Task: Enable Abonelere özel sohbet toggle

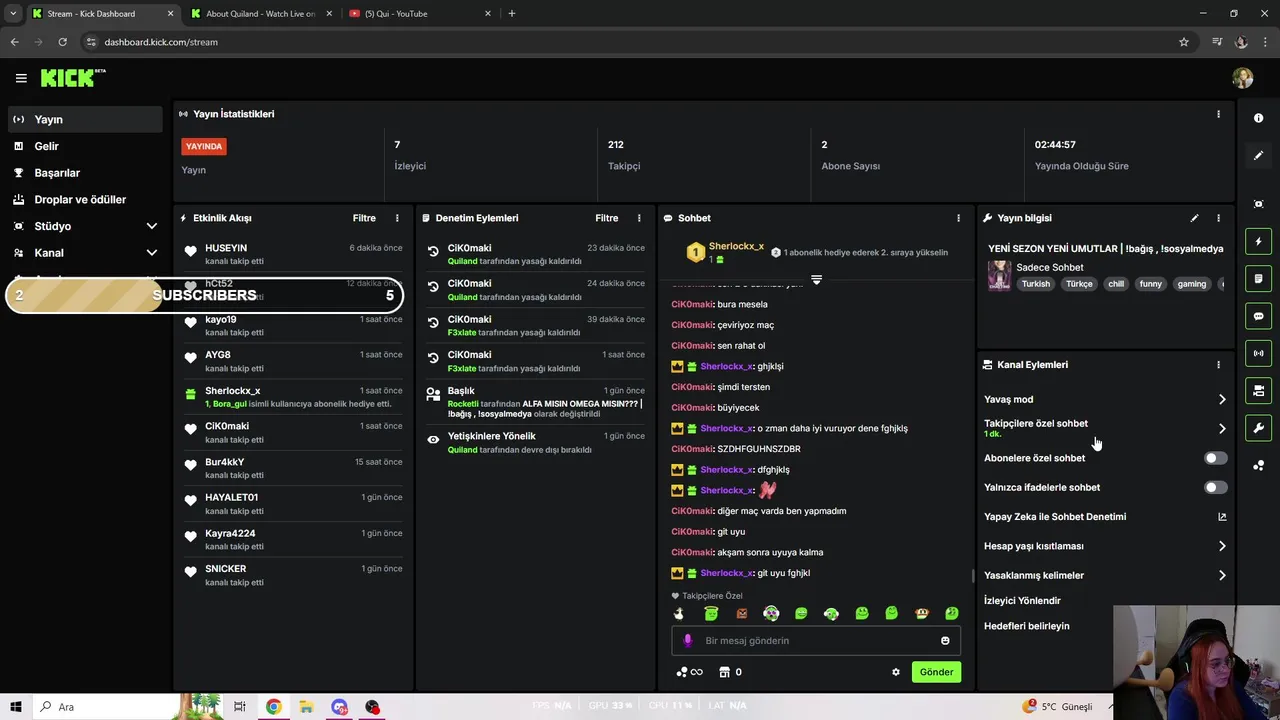Action: coord(1215,458)
